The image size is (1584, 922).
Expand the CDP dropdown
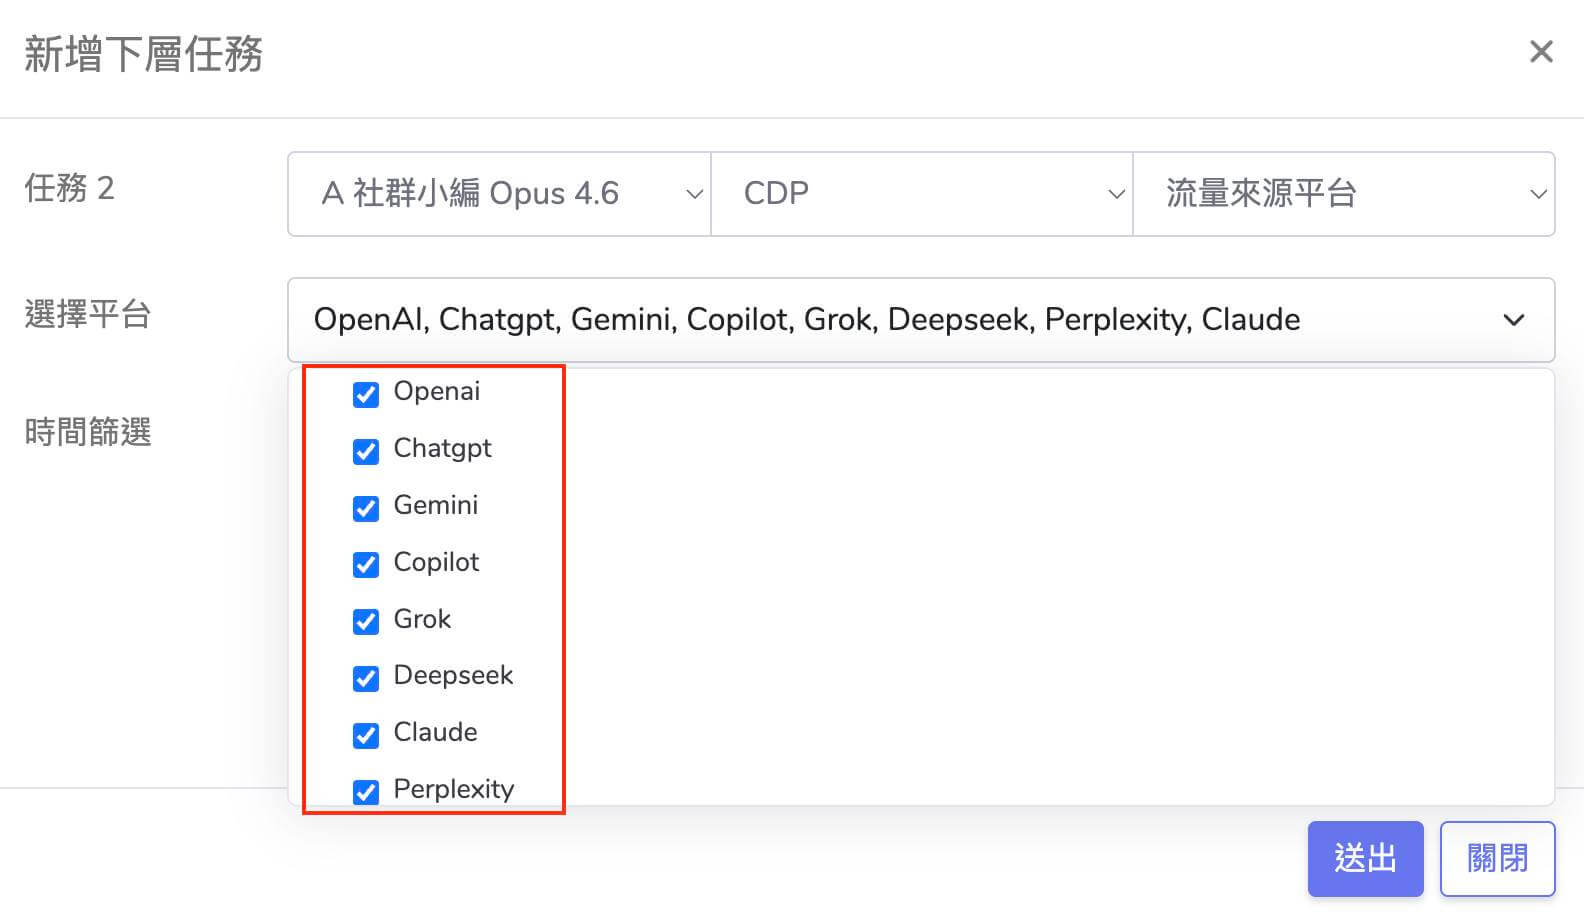click(921, 194)
